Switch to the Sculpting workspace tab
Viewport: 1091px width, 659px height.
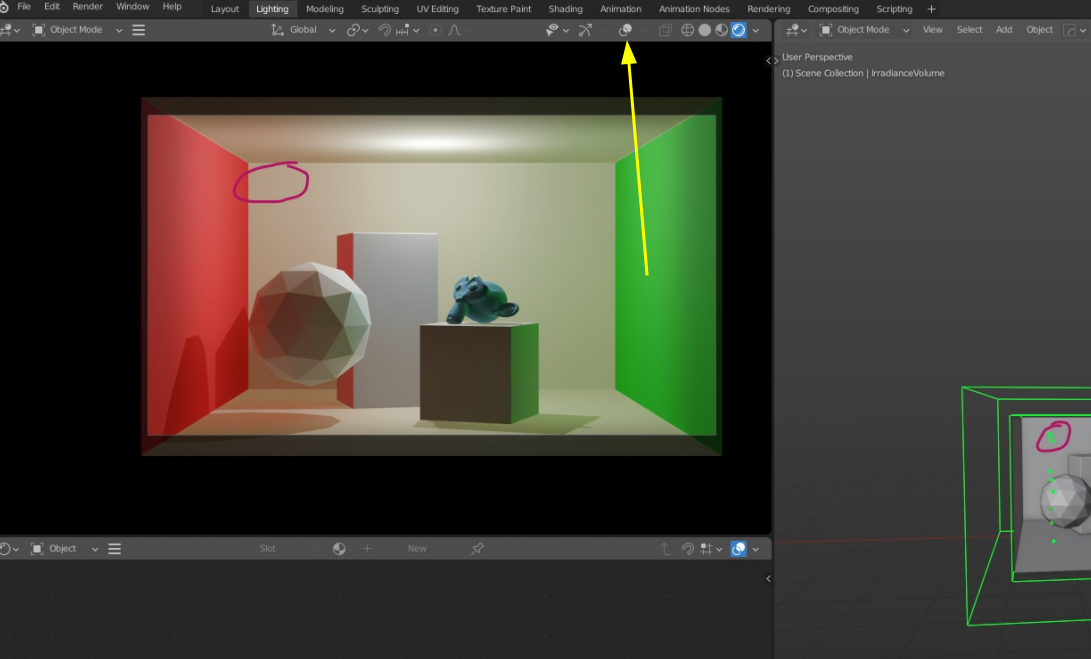380,9
